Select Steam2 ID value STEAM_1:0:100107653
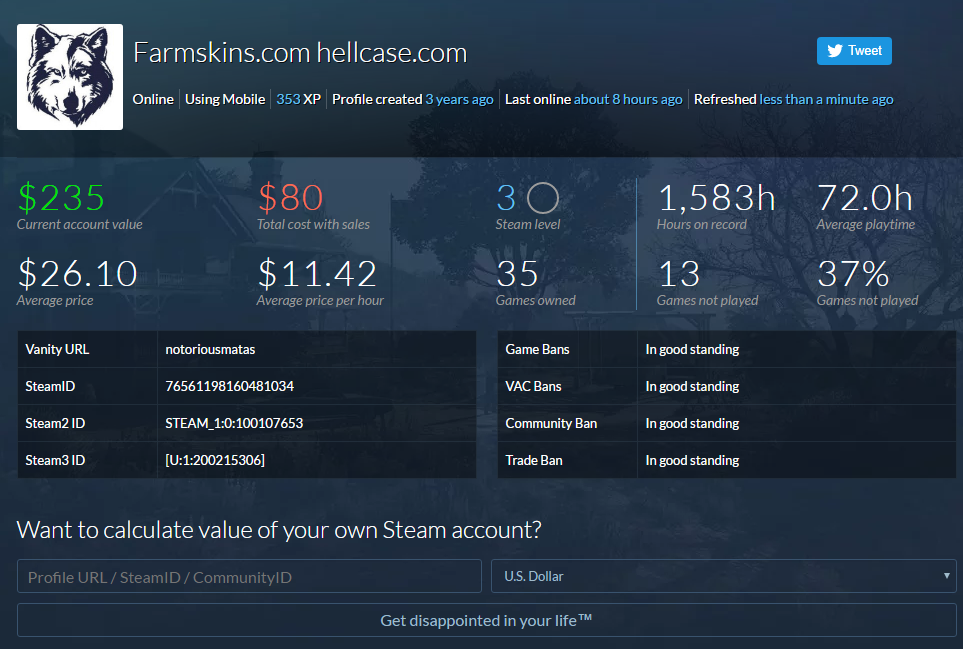The width and height of the screenshot is (963, 649). [234, 423]
